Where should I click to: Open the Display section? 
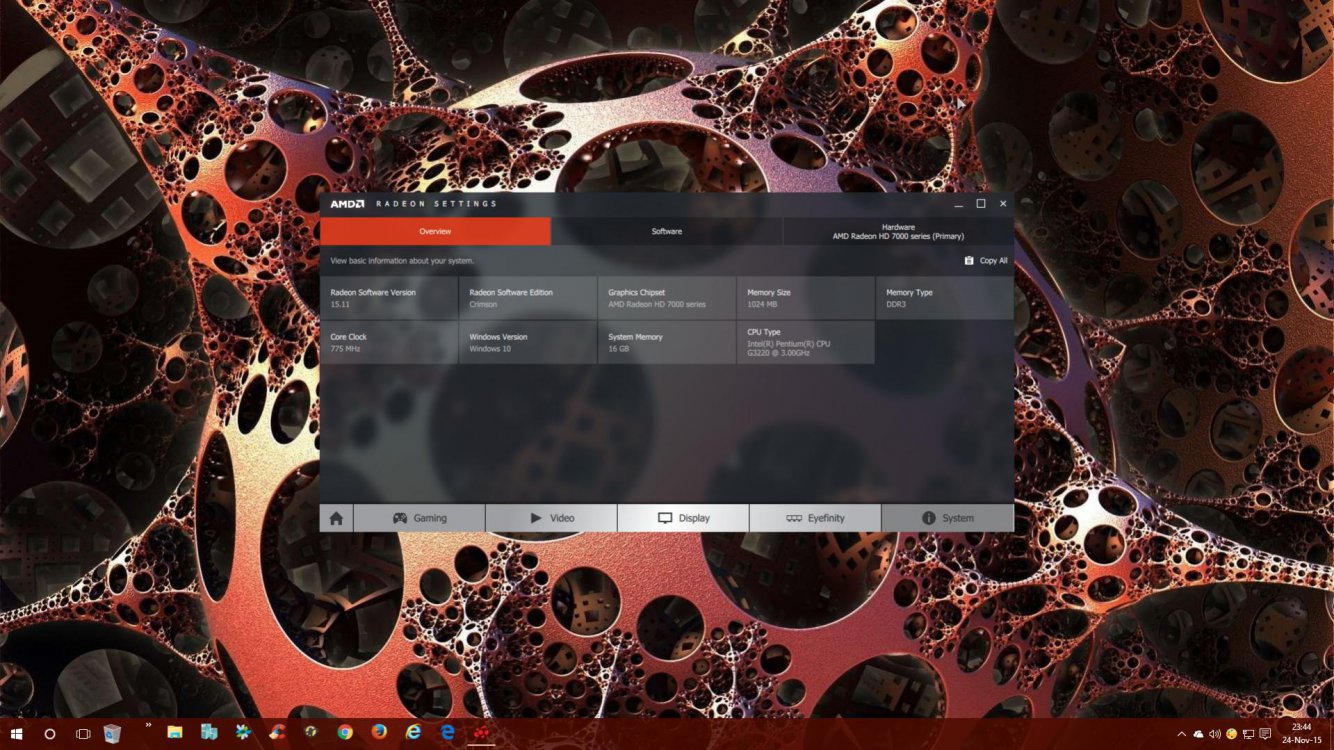[683, 518]
